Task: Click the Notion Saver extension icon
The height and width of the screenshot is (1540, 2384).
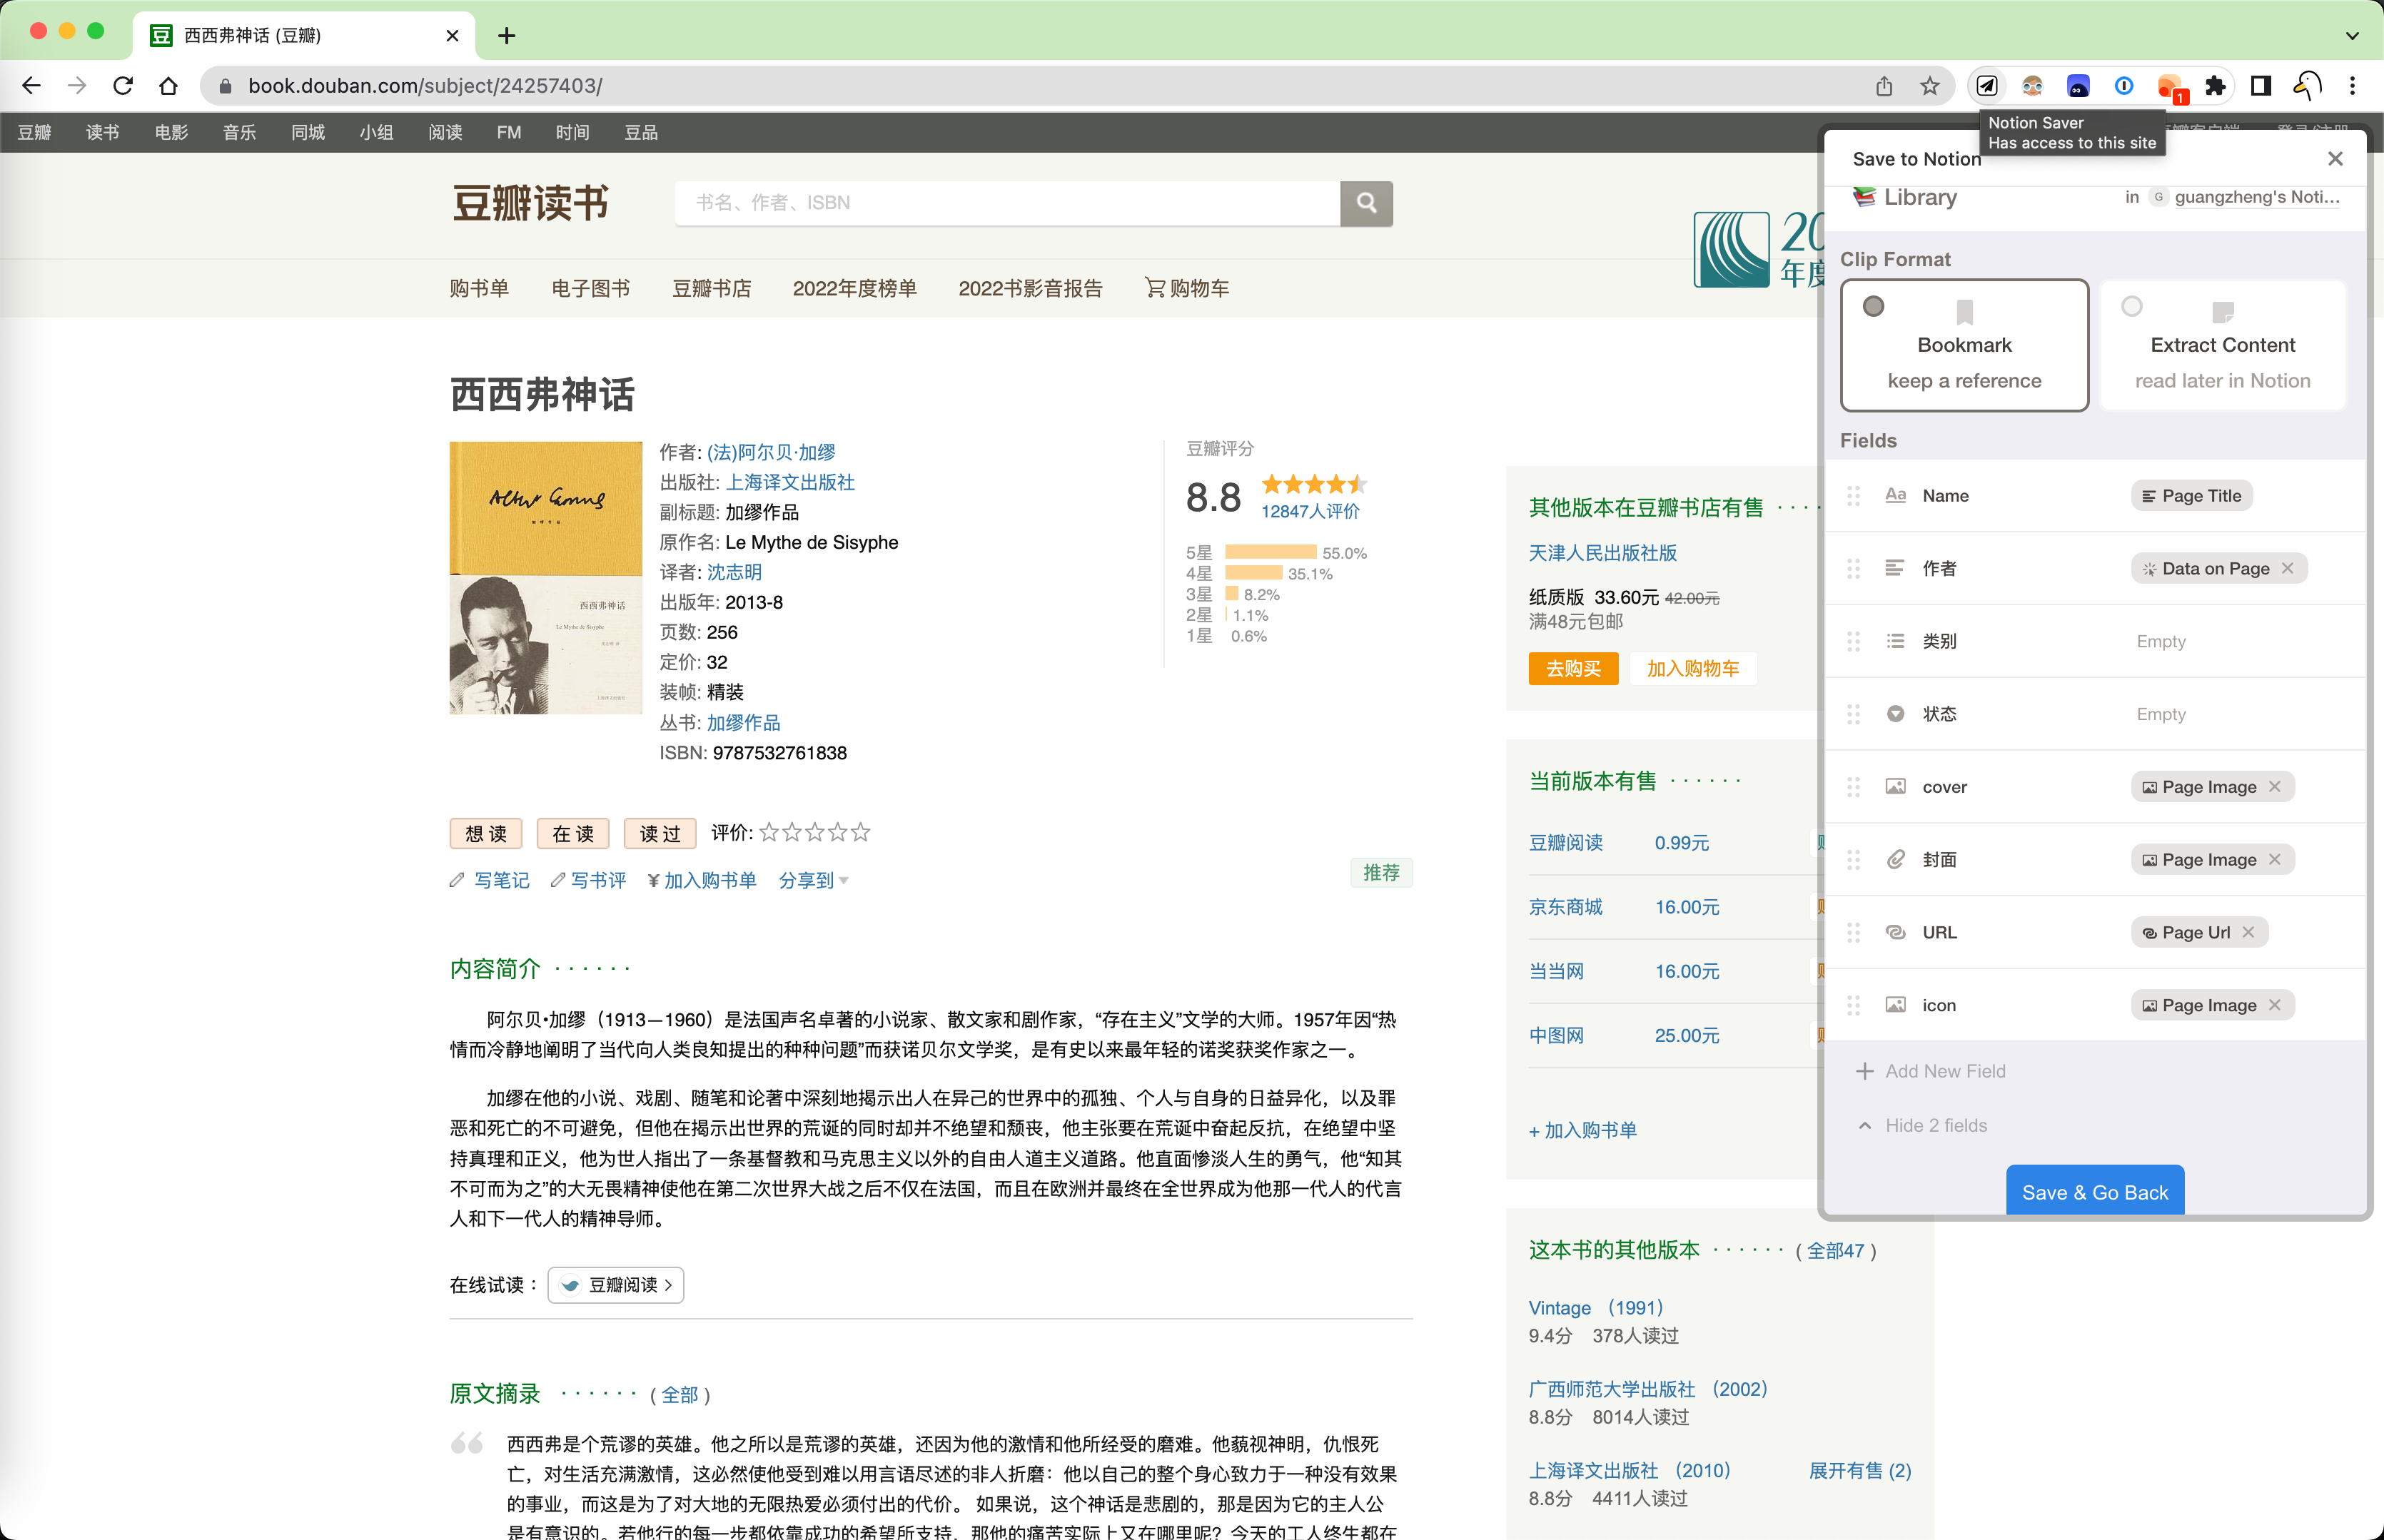Action: click(1987, 86)
